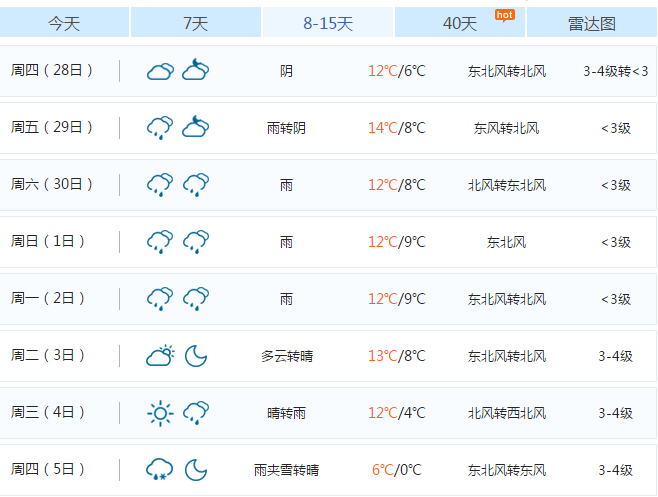
Task: Click temperature 12℃/8℃ for 周六
Action: (x=397, y=185)
